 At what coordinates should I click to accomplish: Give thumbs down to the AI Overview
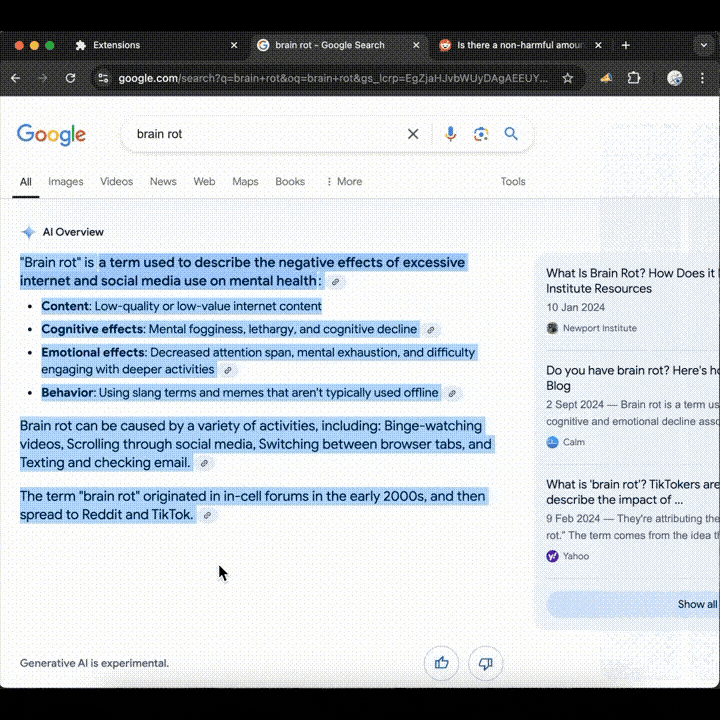point(485,663)
